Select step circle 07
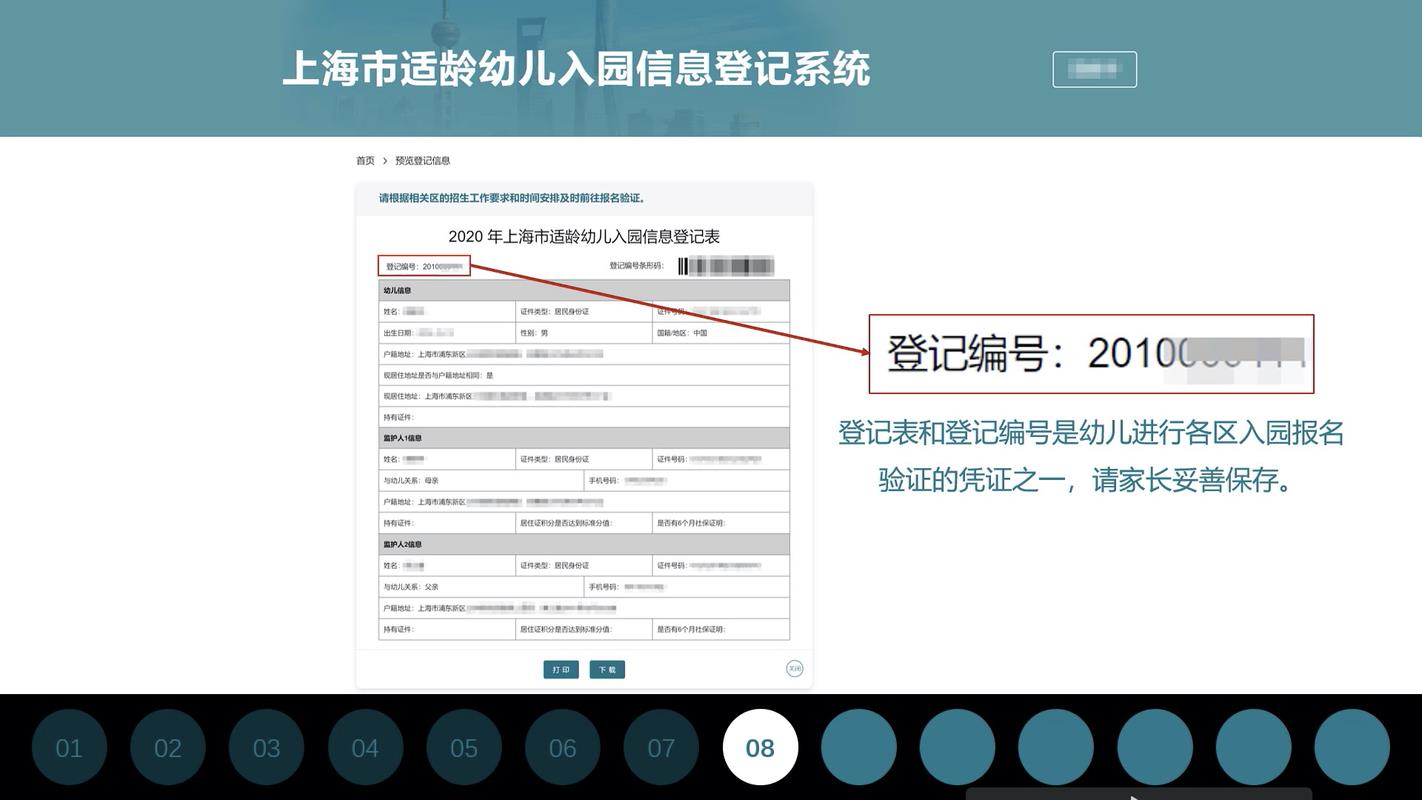Screen dimensions: 1422x800 point(661,746)
